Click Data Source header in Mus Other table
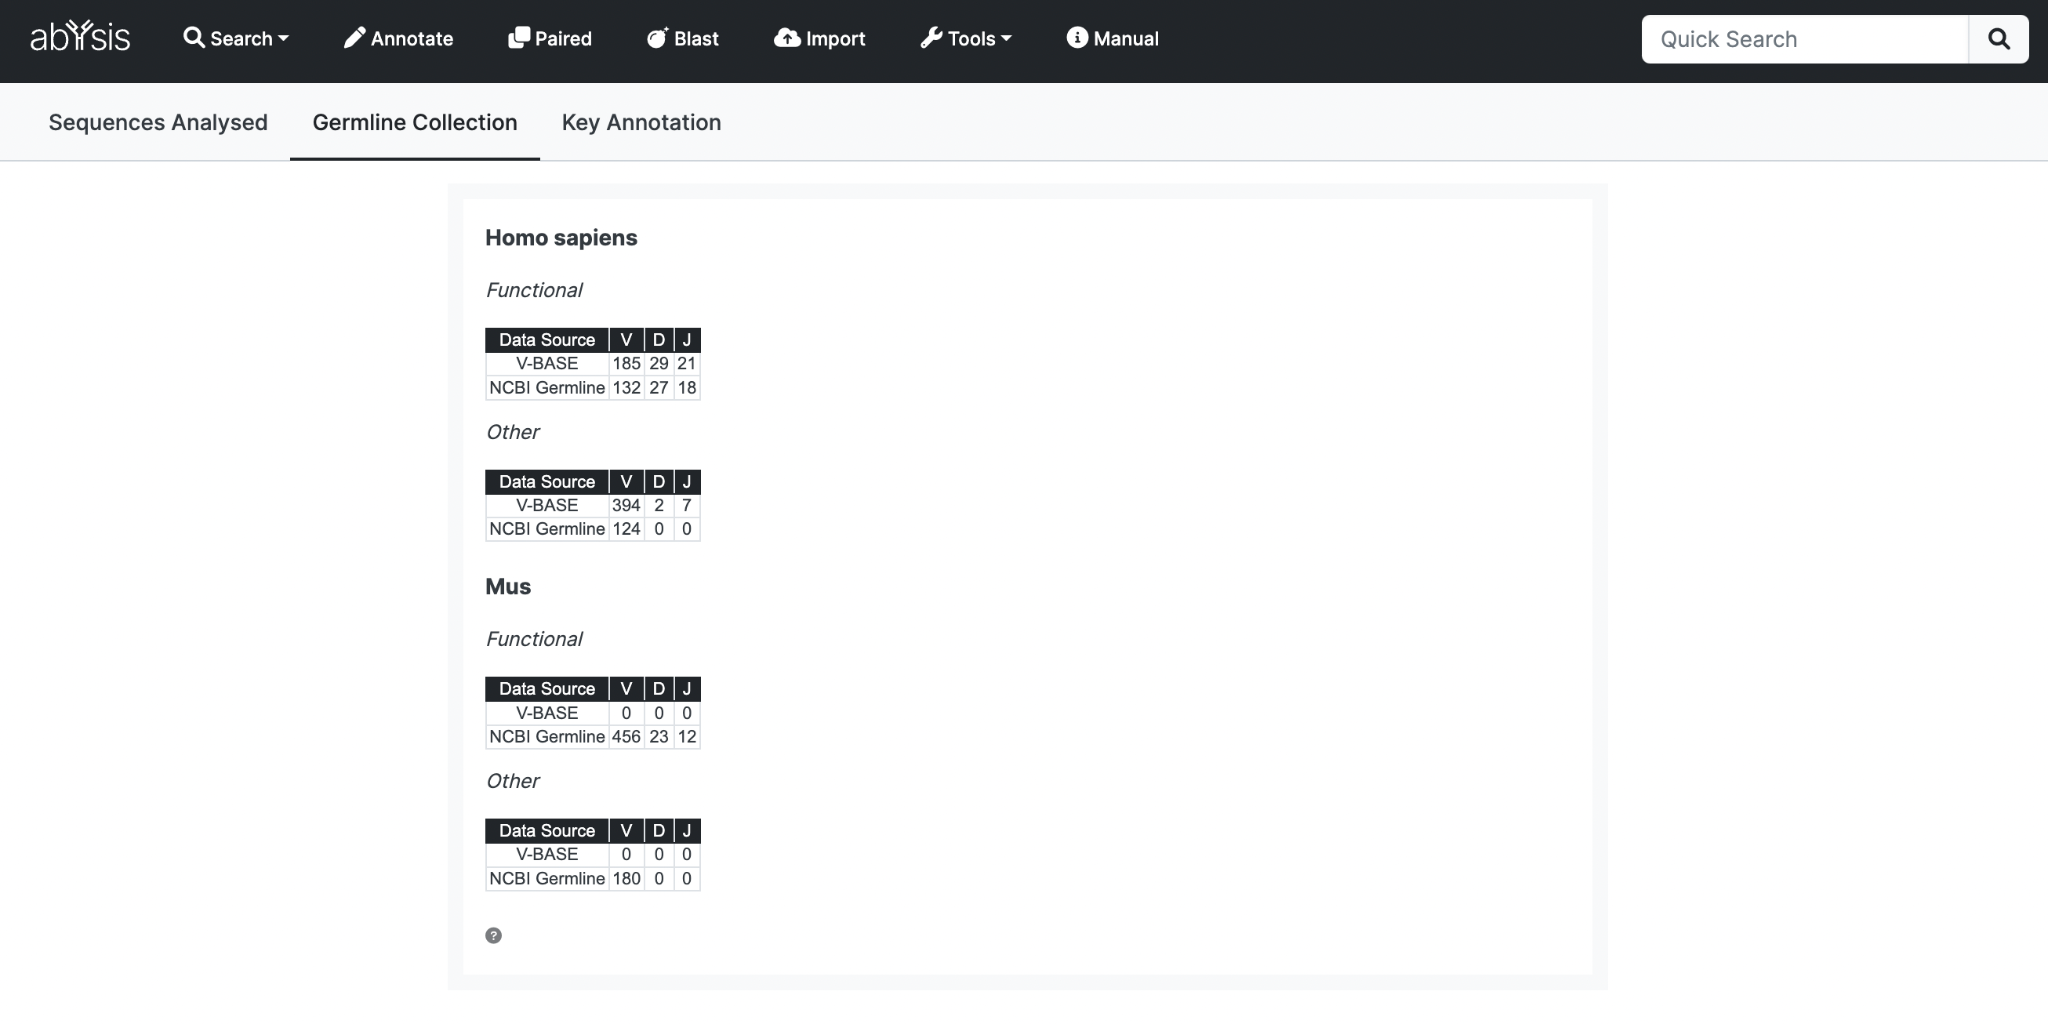 coord(547,831)
